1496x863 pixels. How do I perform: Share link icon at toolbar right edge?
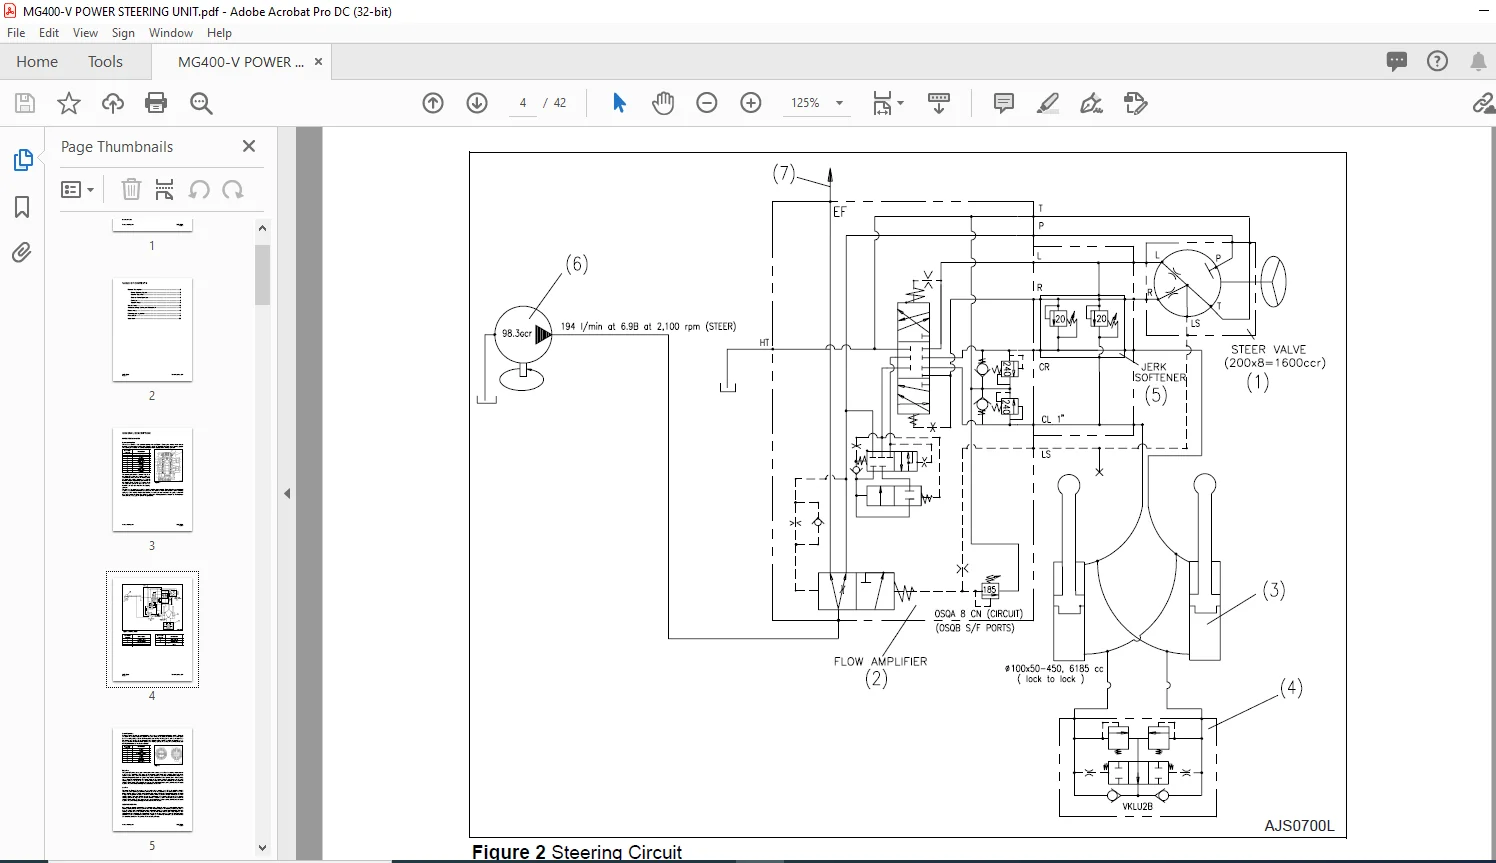point(1483,103)
